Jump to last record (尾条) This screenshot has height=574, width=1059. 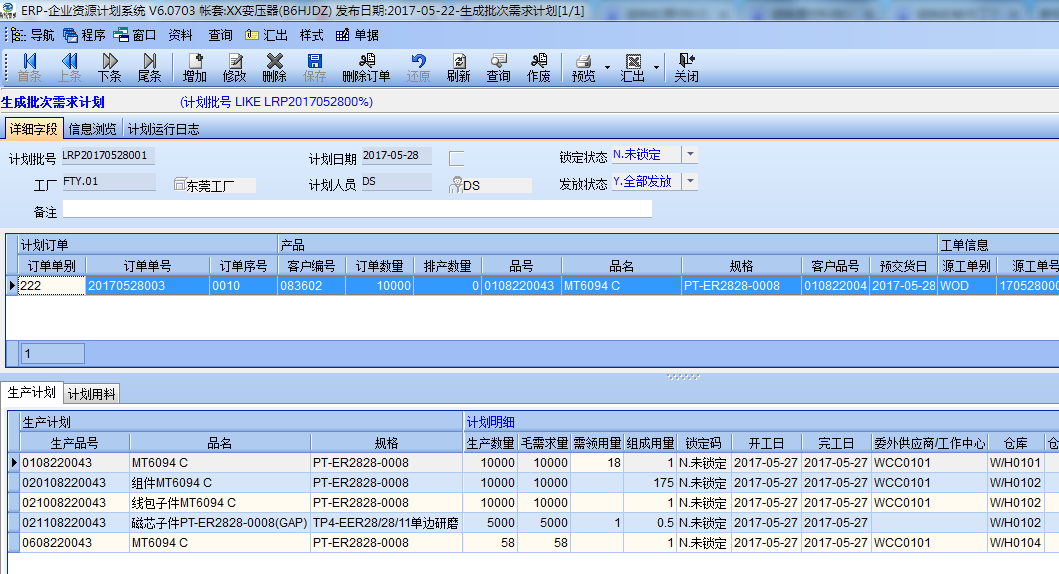149,68
